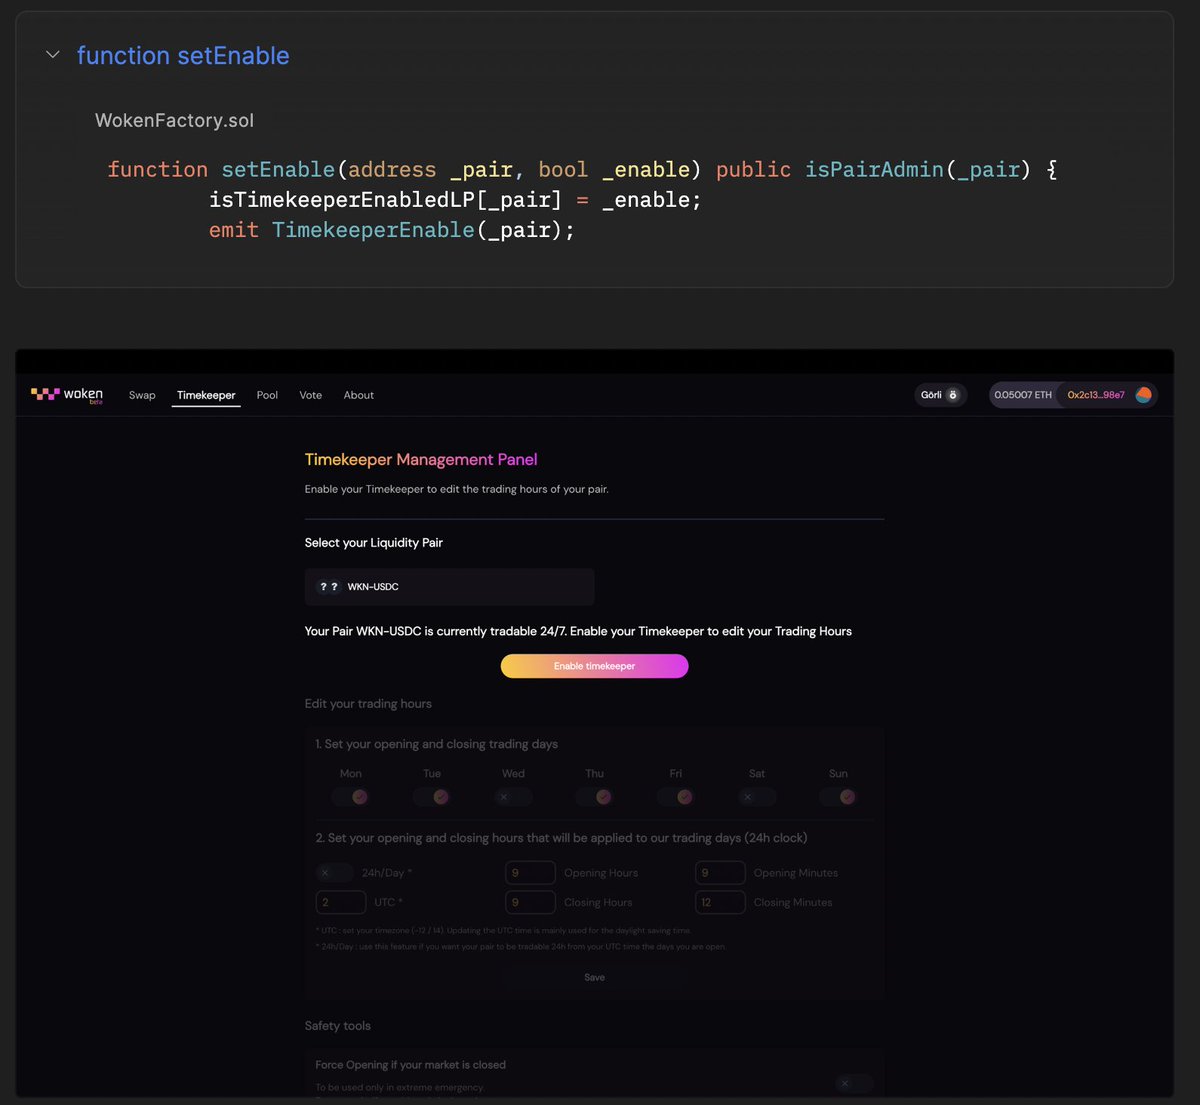Screen dimensions: 1200x1105
Task: Click the wallet avatar icon
Action: [x=1144, y=395]
